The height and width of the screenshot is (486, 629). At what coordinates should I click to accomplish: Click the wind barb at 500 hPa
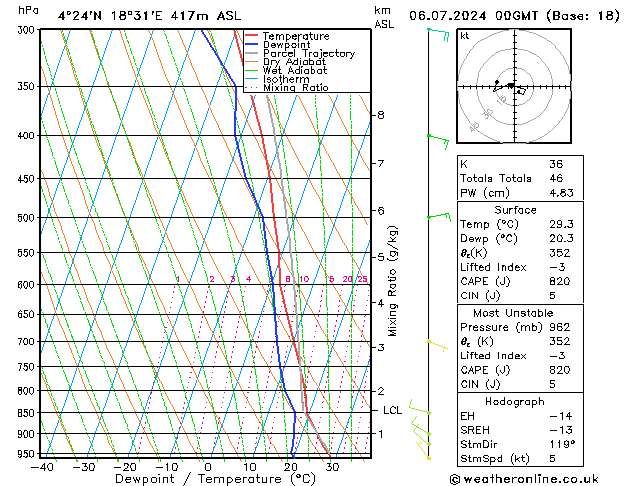[438, 215]
